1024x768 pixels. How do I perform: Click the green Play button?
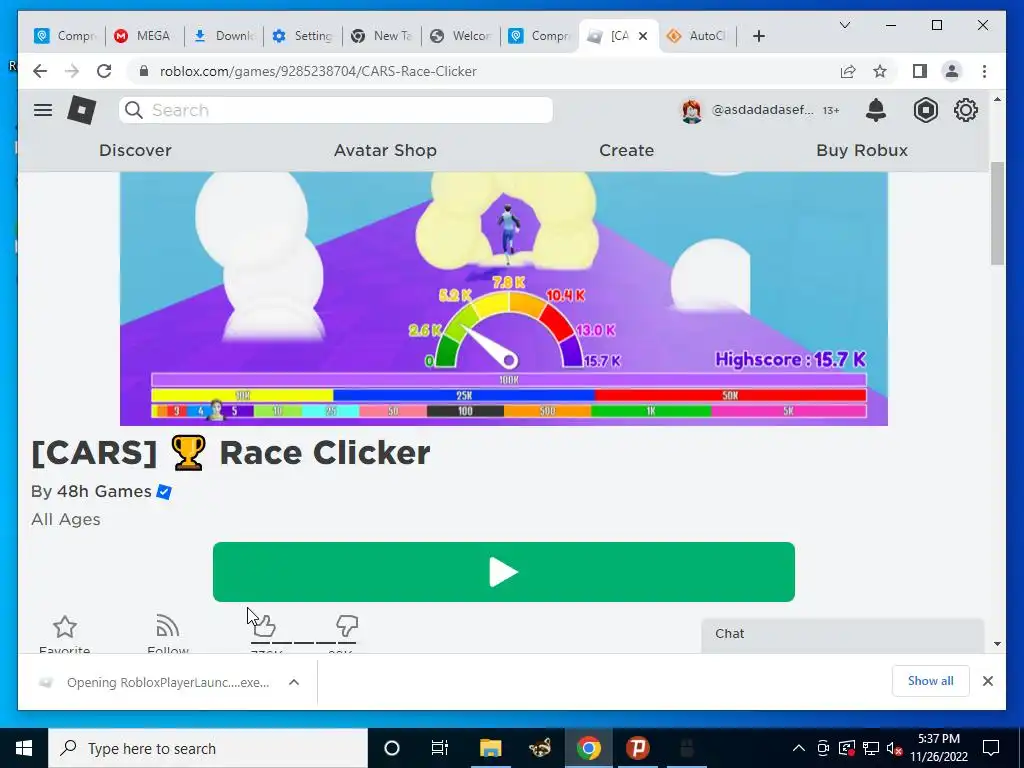[504, 572]
